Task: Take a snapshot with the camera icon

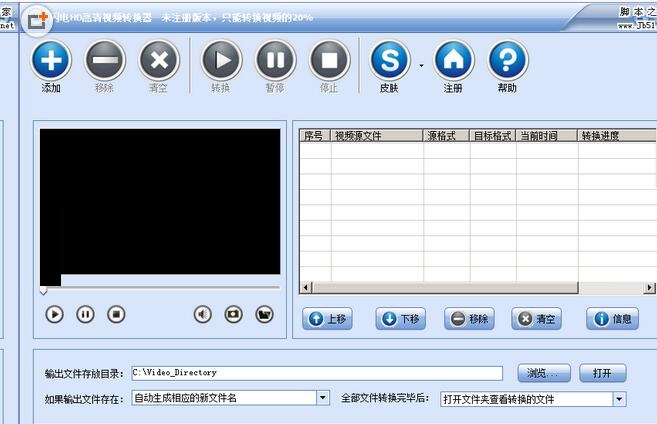Action: click(x=233, y=314)
